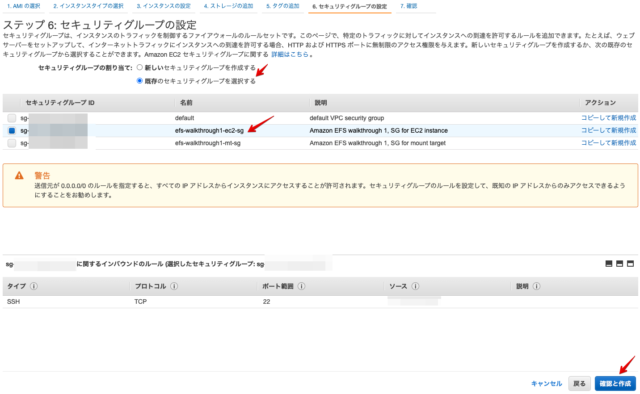This screenshot has height=394, width=640.
Task: Choose 既存のセキュリティグループを選択する radio option
Action: pos(140,81)
